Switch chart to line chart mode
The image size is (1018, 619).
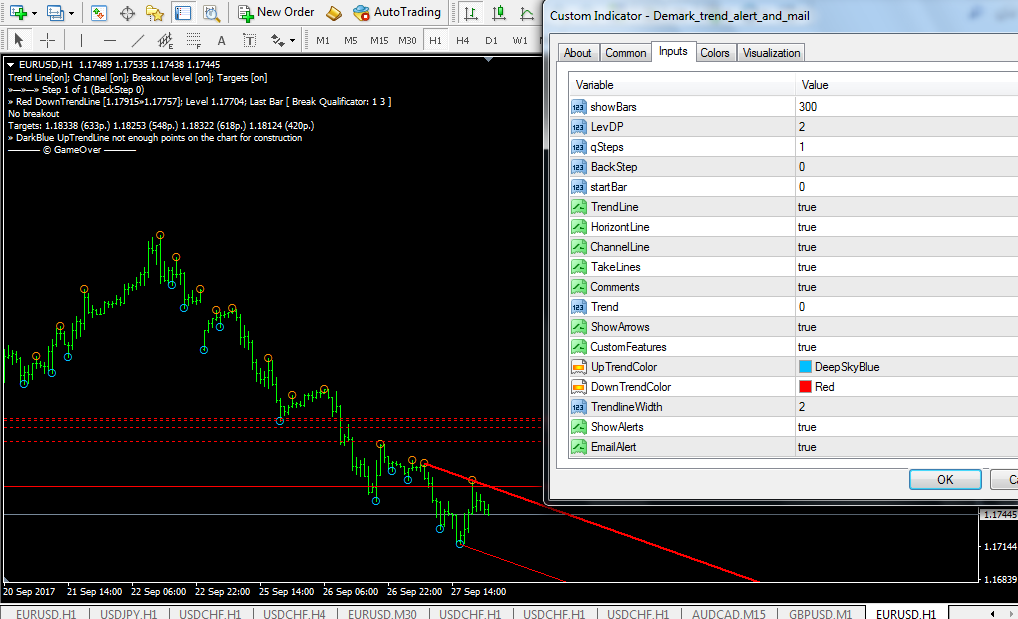527,12
